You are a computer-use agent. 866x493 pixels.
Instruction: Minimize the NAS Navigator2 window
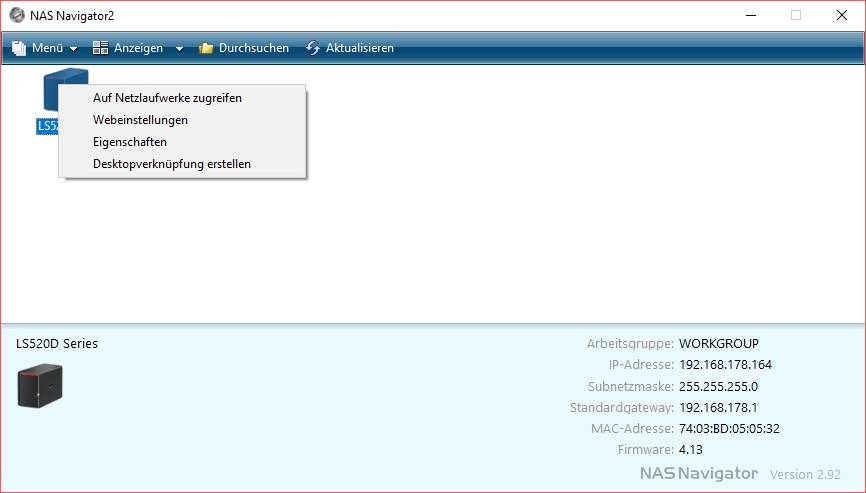point(751,15)
